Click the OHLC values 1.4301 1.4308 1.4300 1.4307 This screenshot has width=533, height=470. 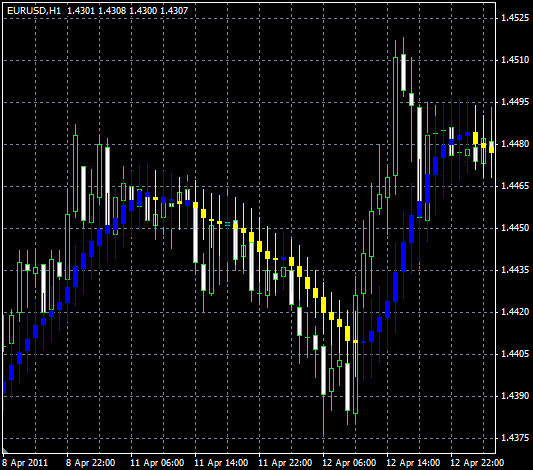(127, 11)
